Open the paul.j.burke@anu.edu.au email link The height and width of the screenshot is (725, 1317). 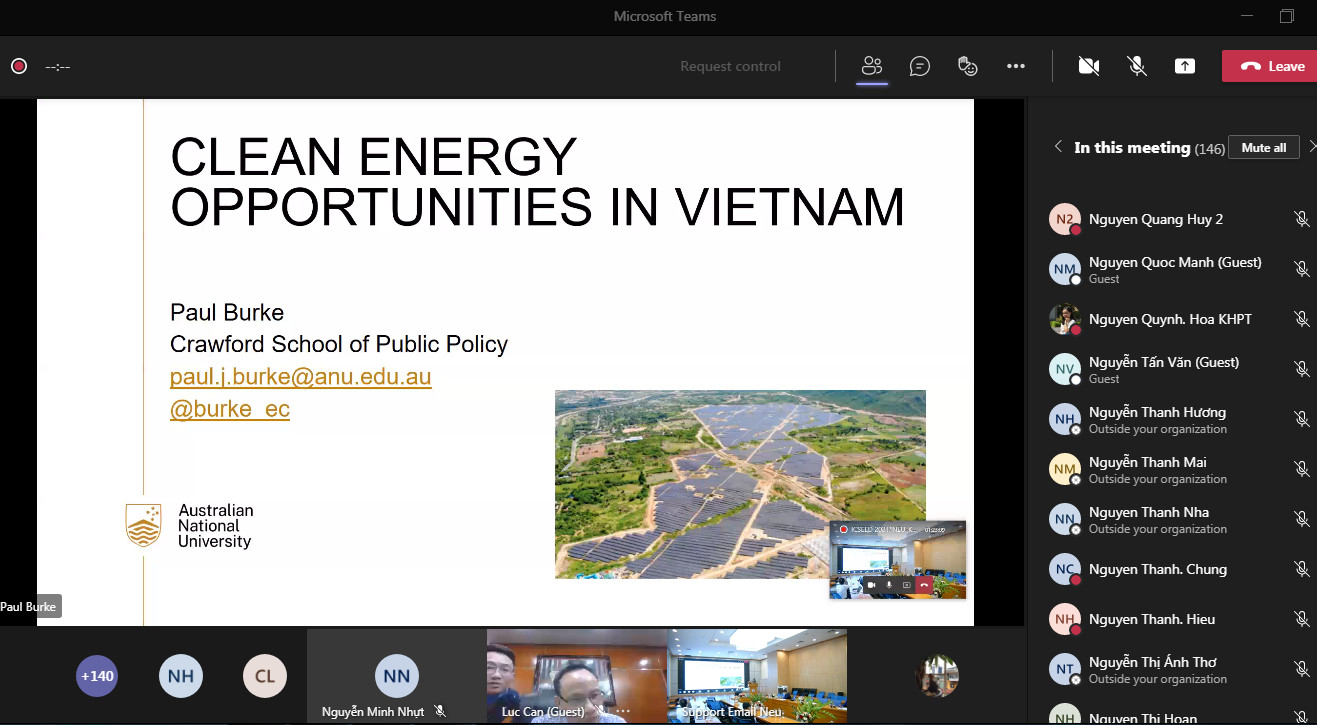pos(300,377)
